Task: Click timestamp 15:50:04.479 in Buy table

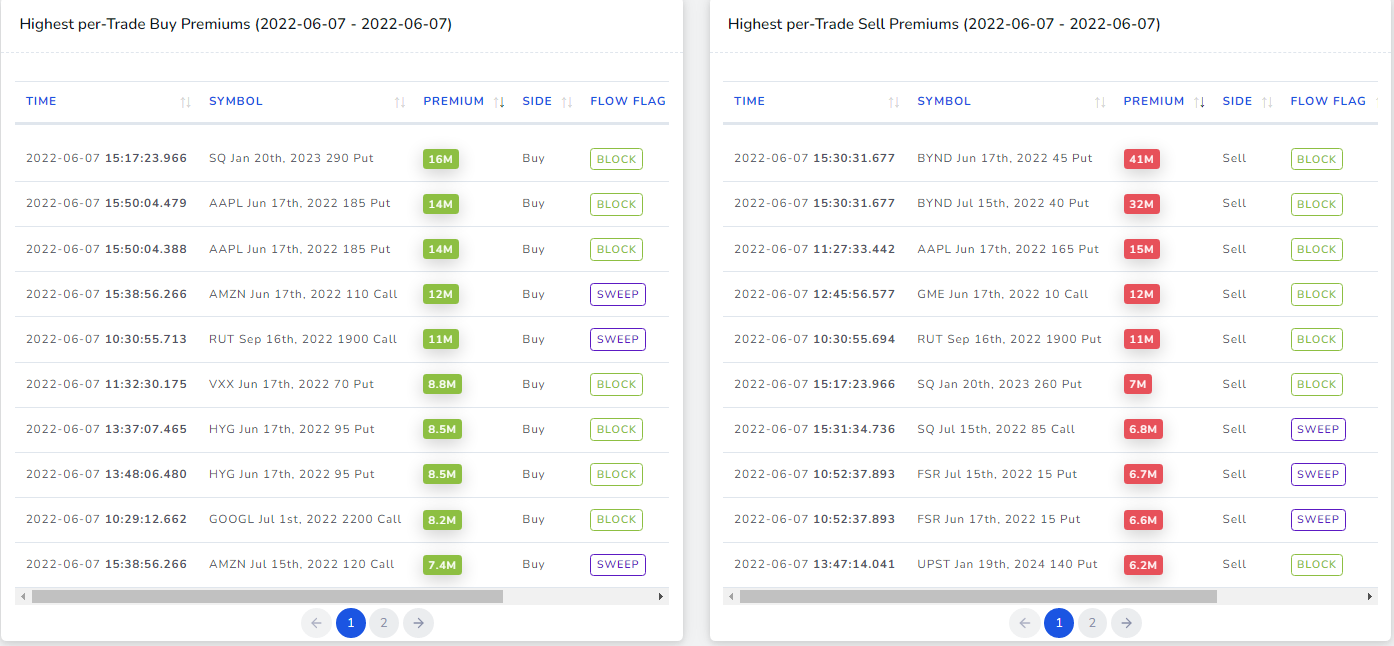Action: tap(146, 203)
